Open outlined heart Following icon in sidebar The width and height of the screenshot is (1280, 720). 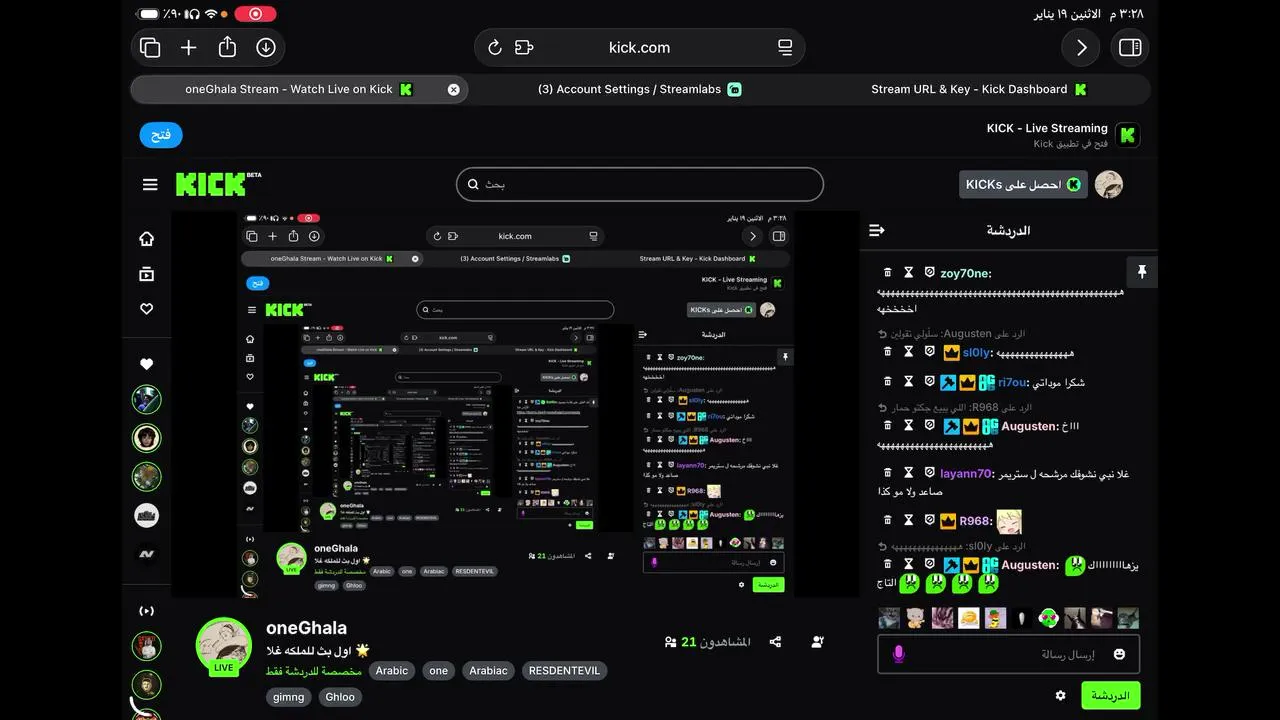[147, 309]
